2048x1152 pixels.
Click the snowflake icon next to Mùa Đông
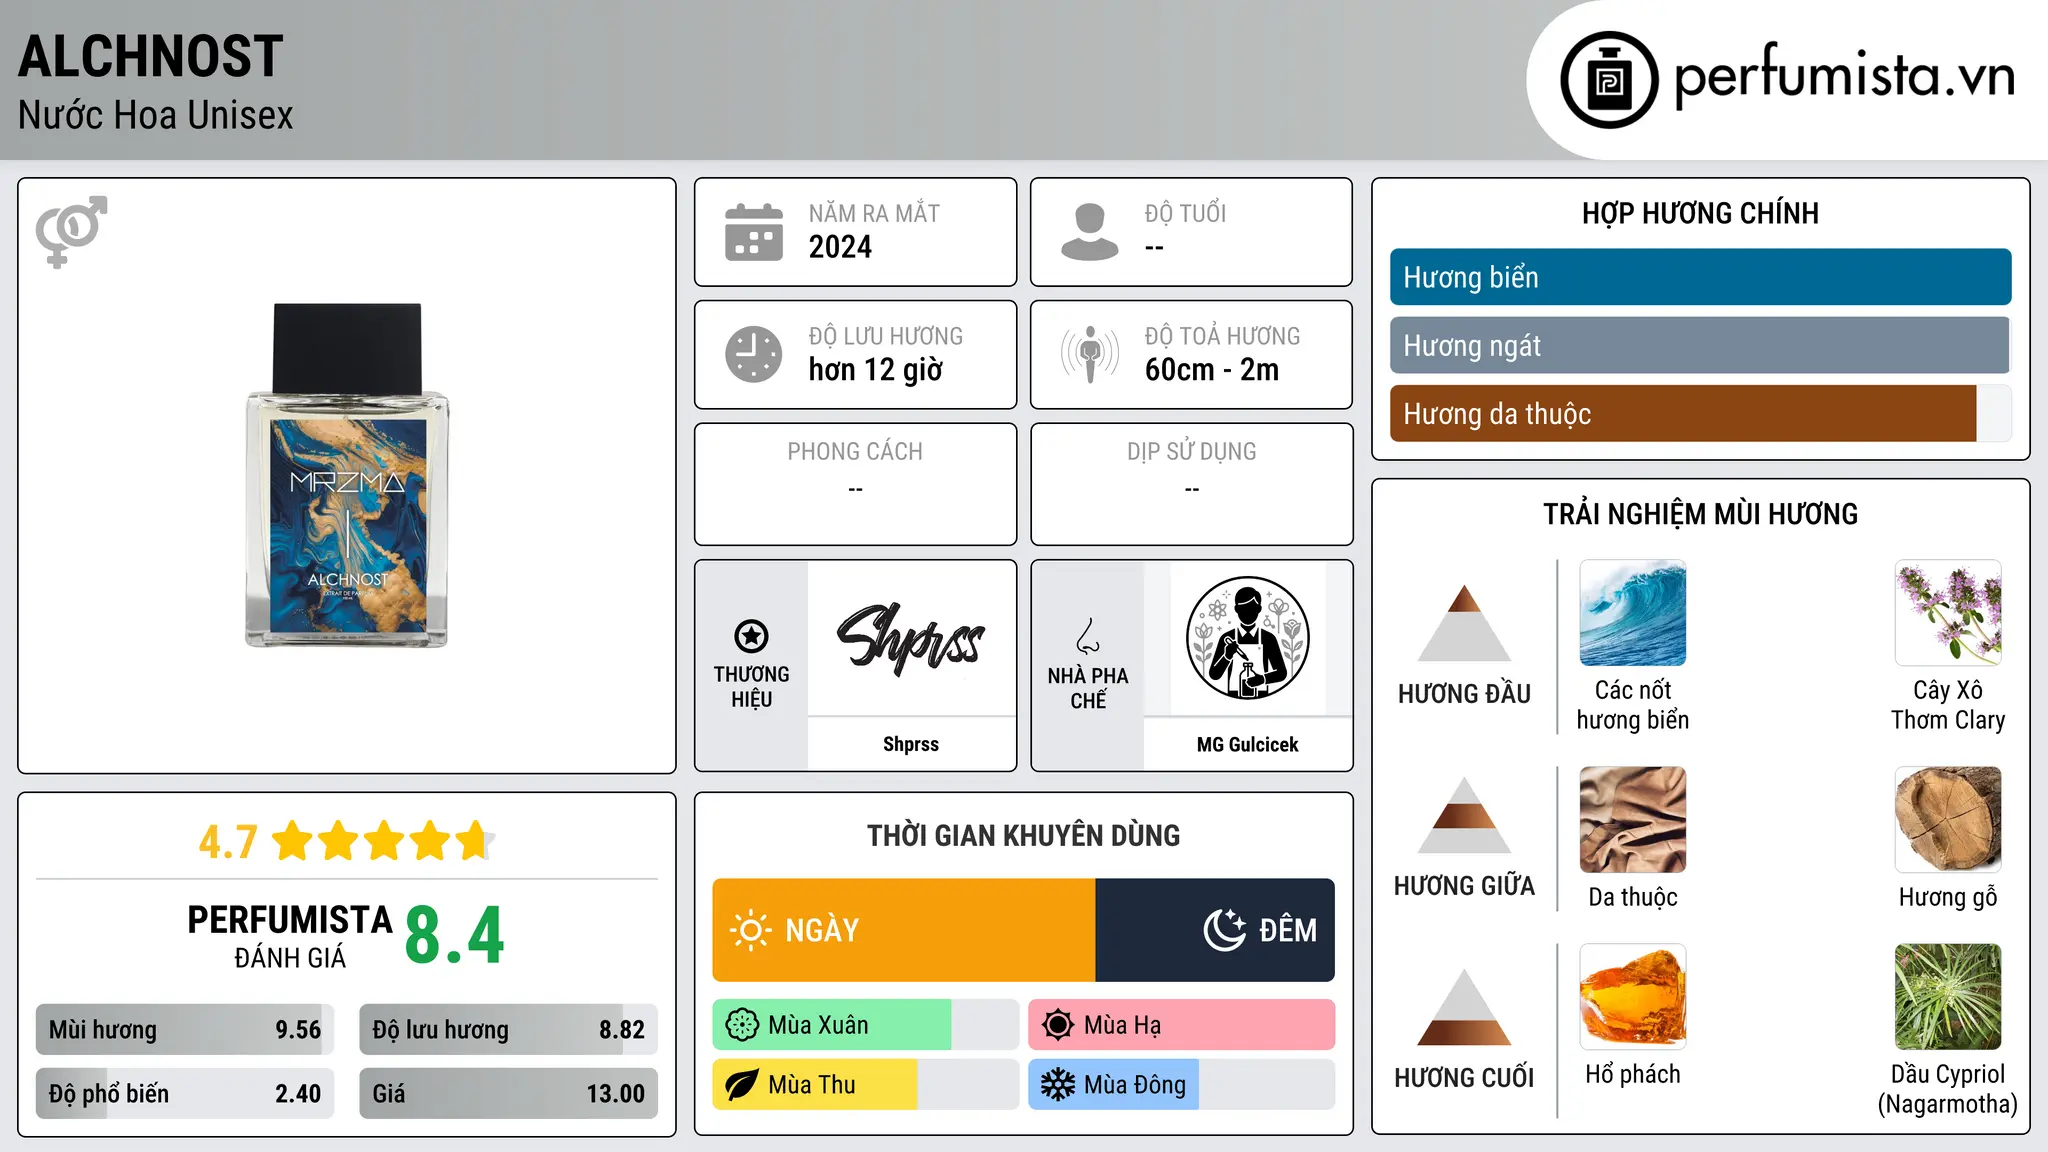1058,1085
